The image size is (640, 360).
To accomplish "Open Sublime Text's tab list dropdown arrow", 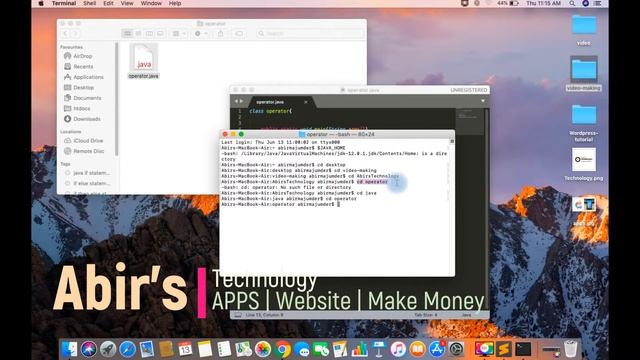I will click(483, 101).
